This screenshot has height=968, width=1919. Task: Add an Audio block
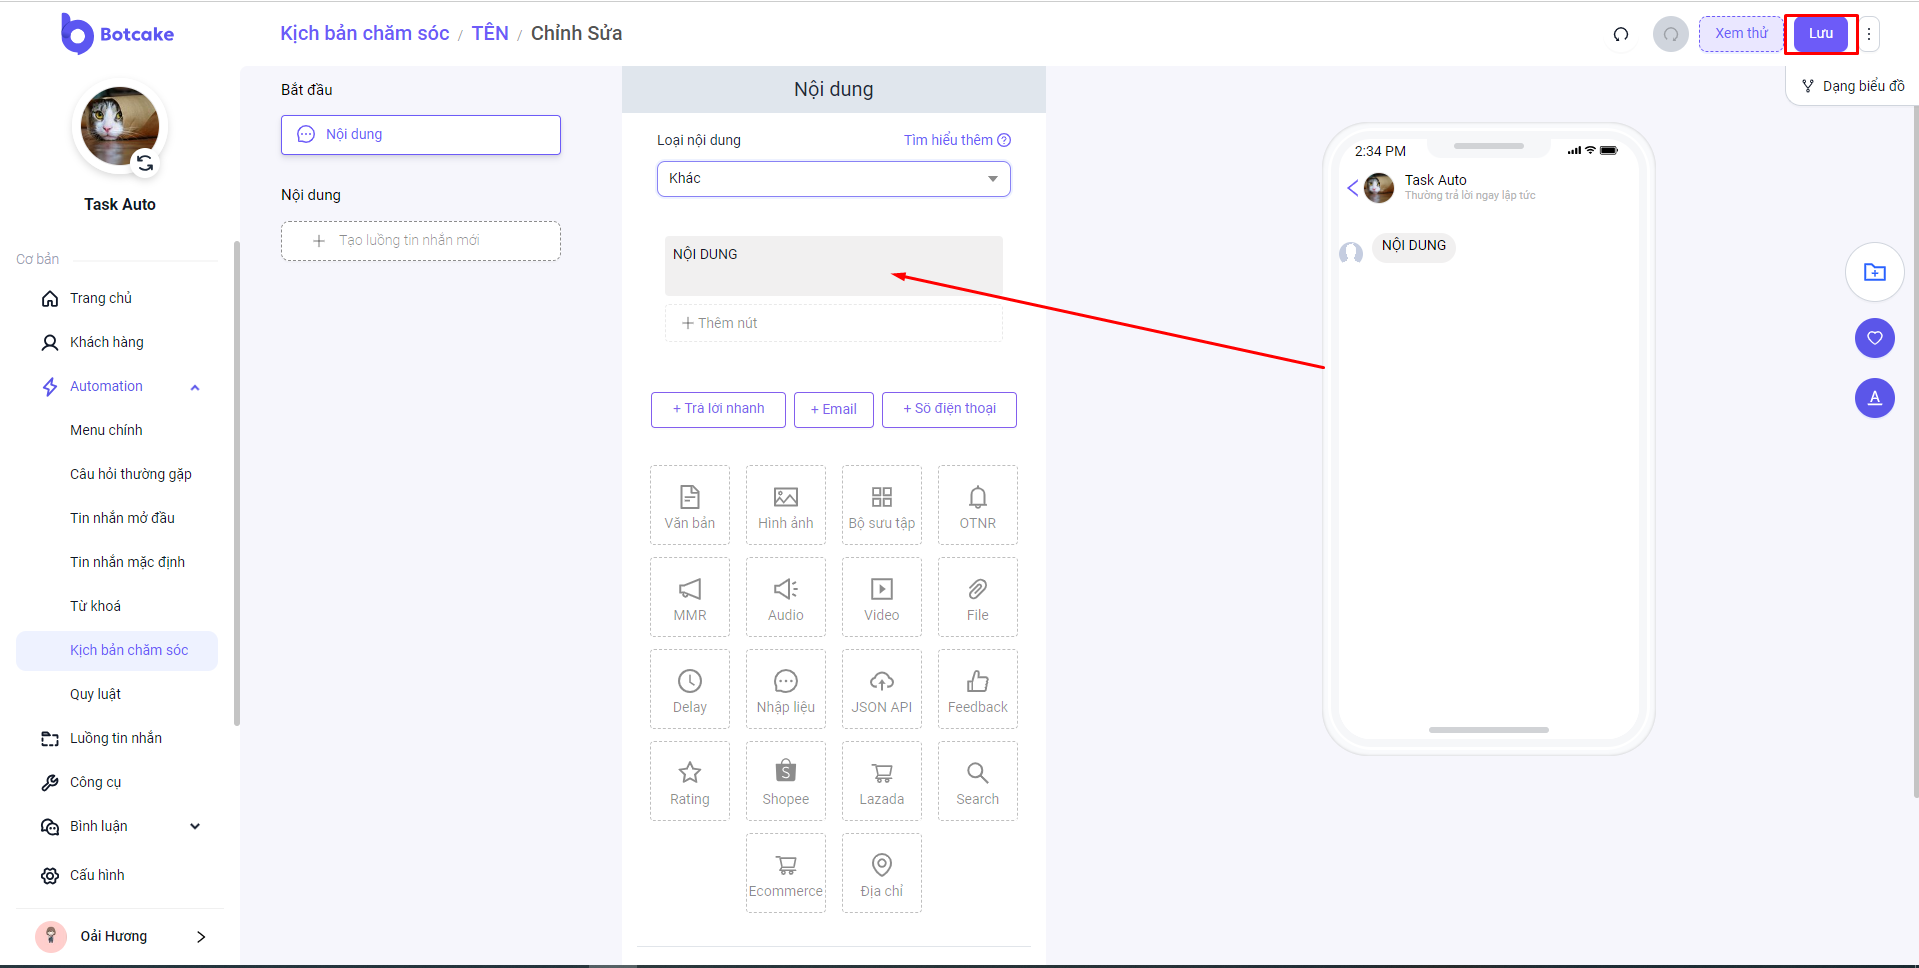[x=785, y=597]
